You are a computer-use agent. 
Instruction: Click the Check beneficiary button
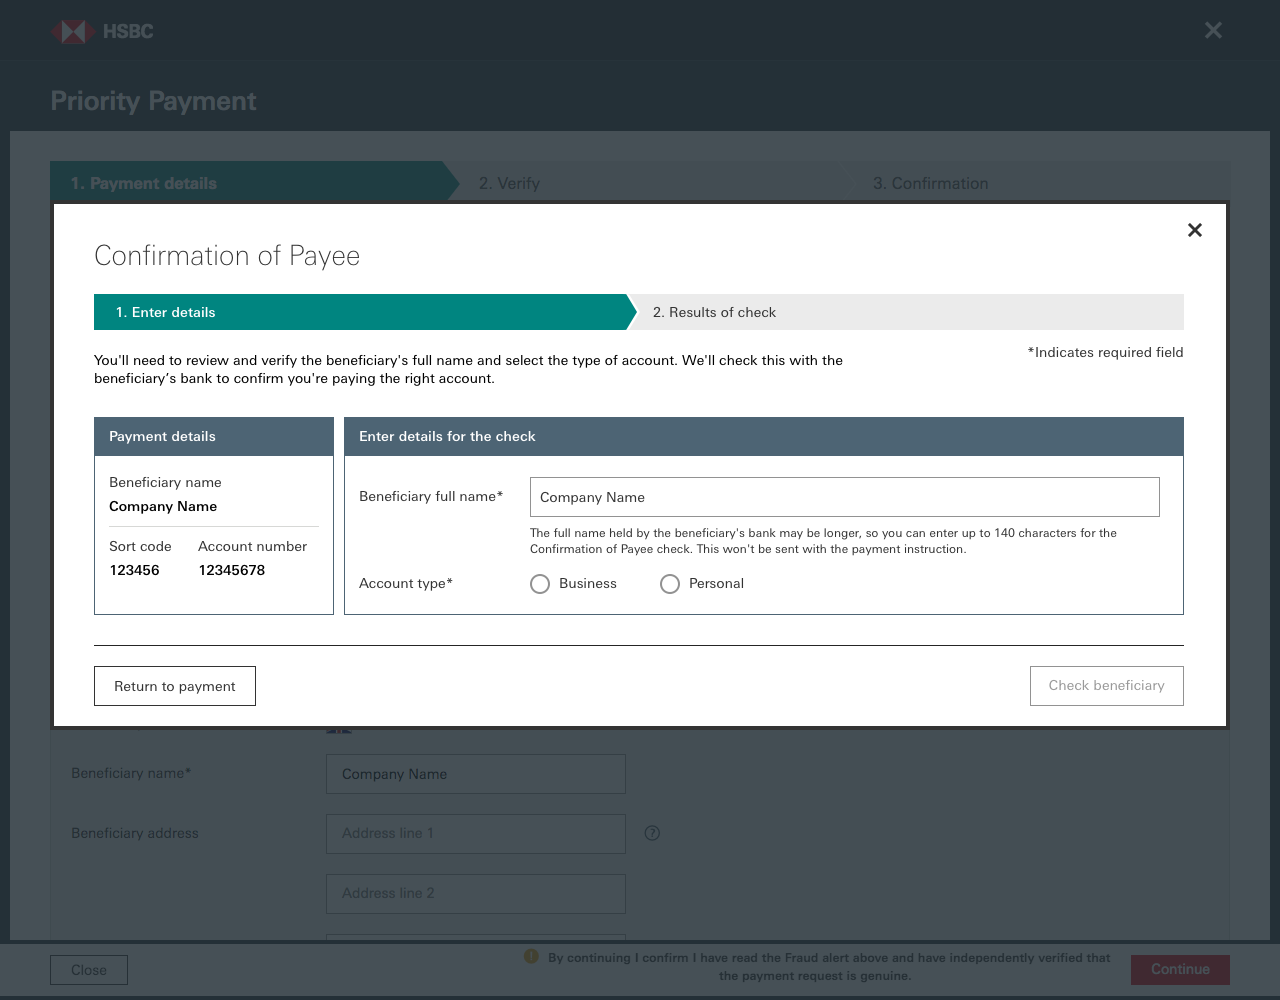(x=1106, y=686)
